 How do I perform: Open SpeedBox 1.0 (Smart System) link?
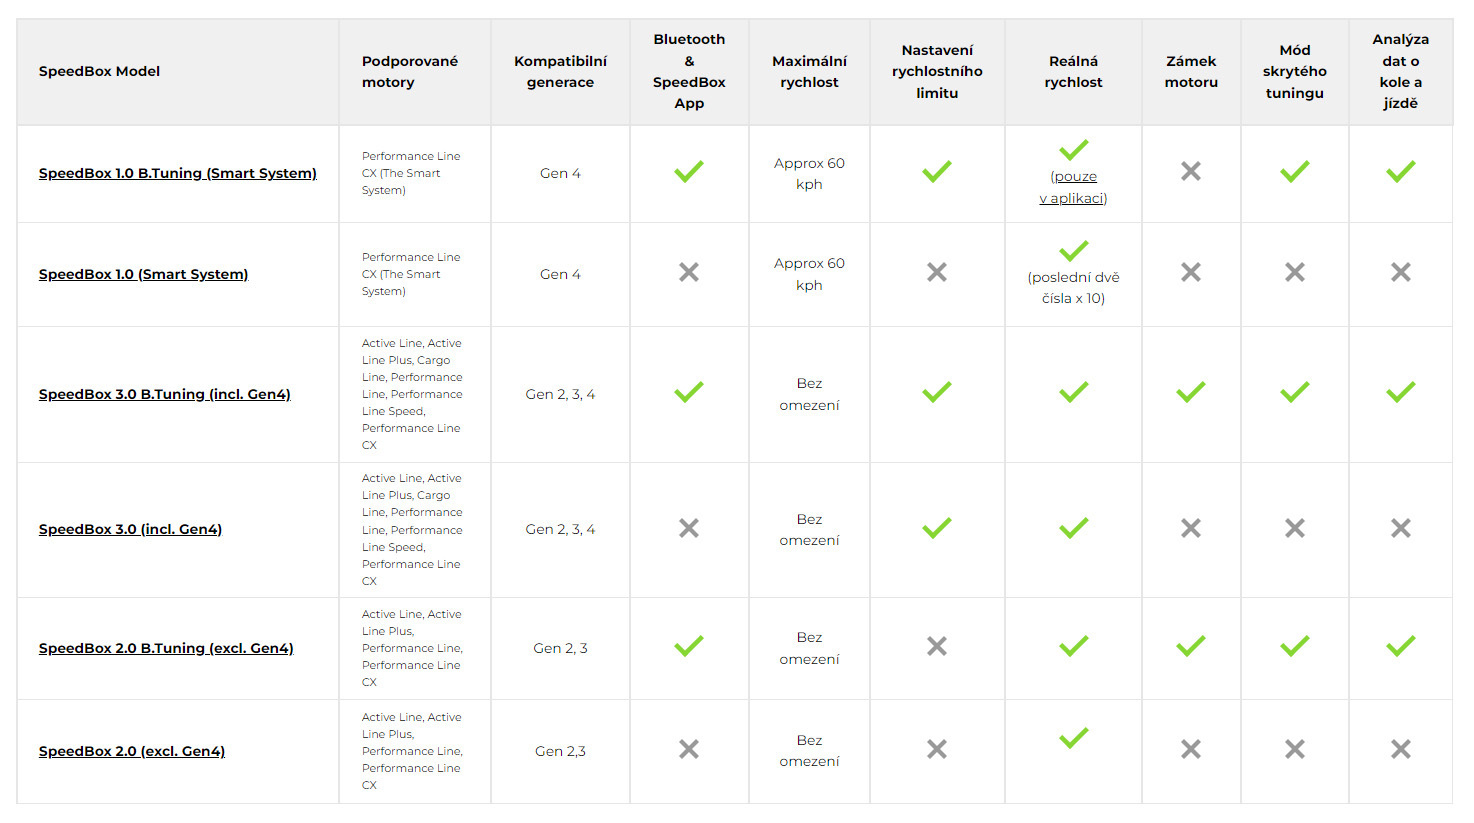143,274
